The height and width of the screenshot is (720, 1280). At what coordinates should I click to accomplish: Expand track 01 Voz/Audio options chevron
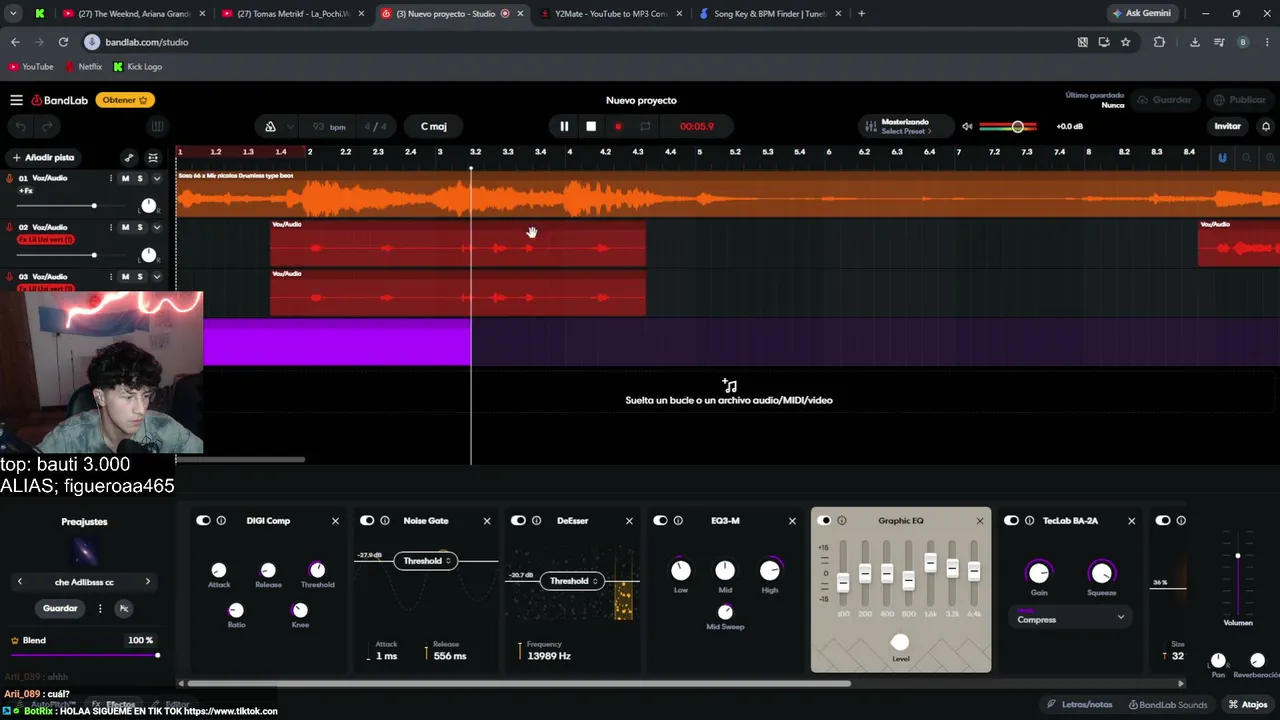pyautogui.click(x=157, y=178)
